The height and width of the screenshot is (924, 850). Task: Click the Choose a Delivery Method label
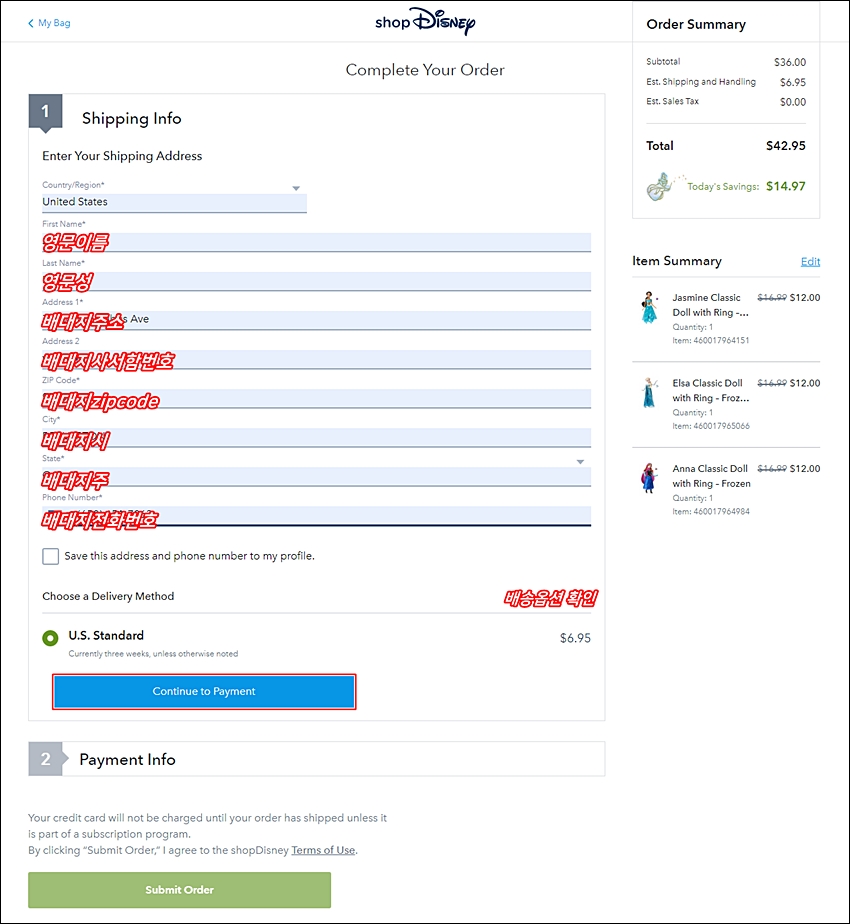pos(108,596)
